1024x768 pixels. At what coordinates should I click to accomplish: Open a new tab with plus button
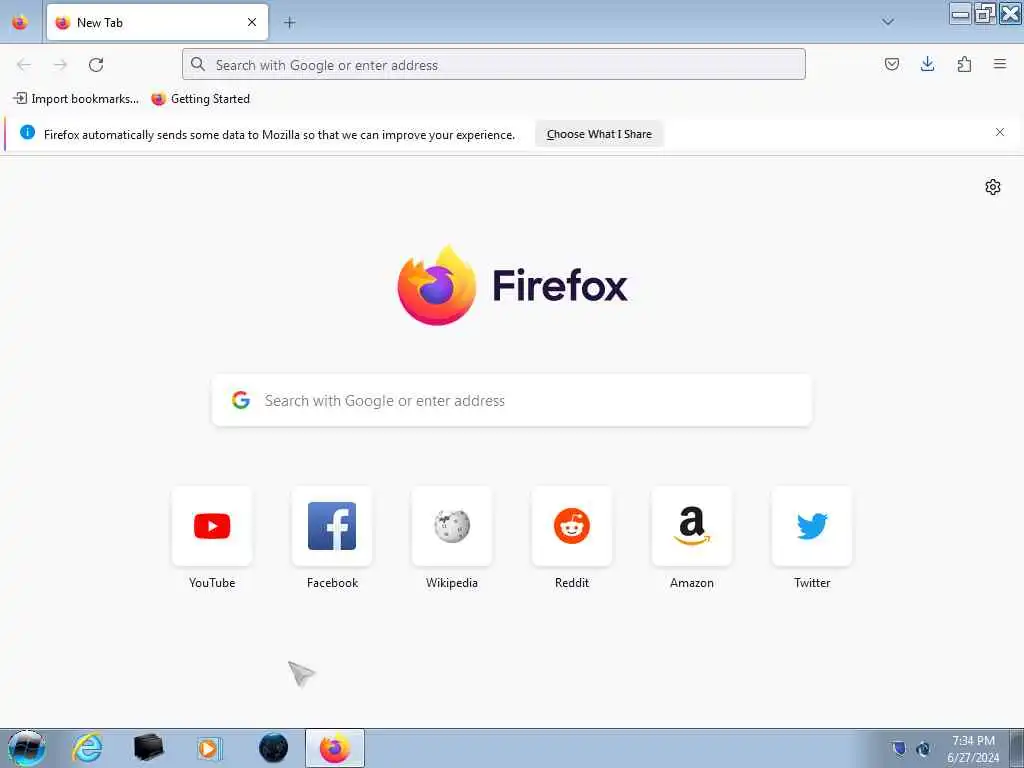[x=289, y=22]
